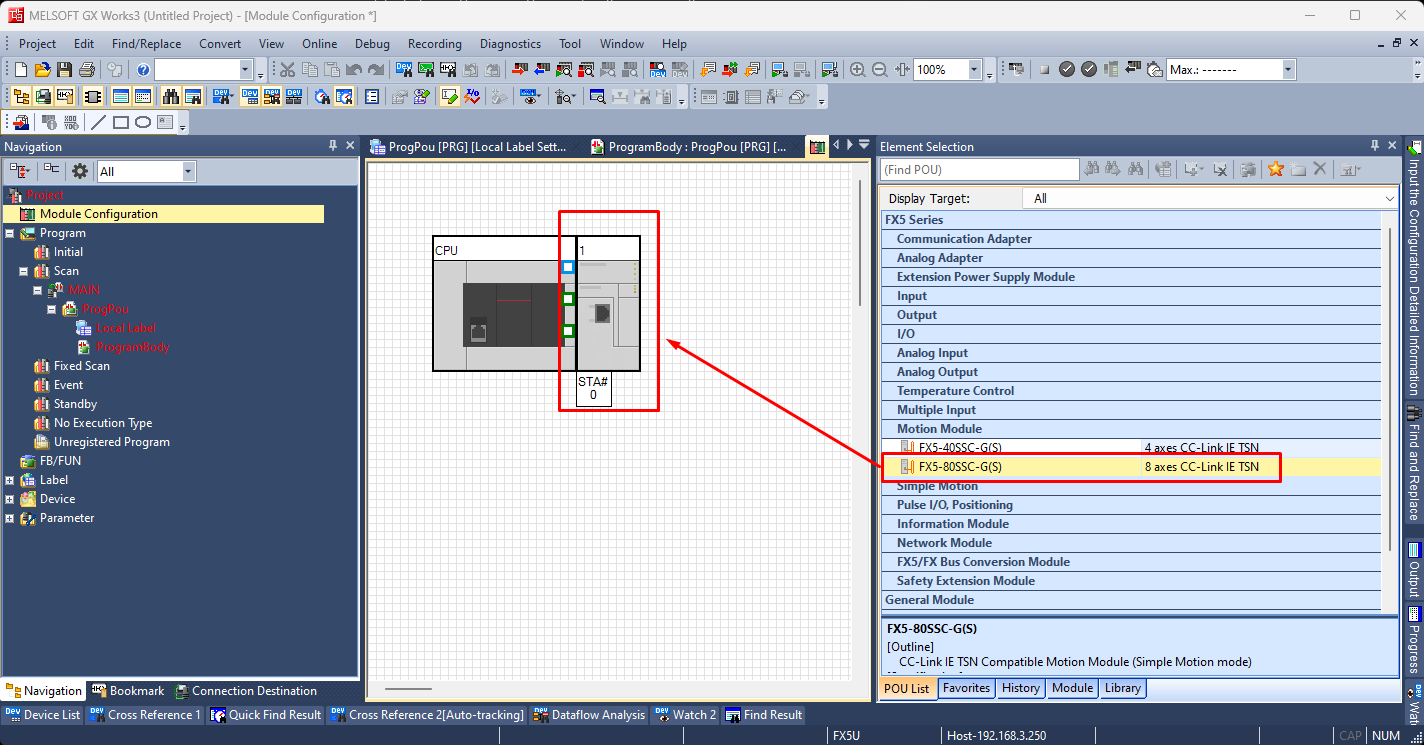
Task: Switch to the Library tab
Action: pyautogui.click(x=1122, y=688)
